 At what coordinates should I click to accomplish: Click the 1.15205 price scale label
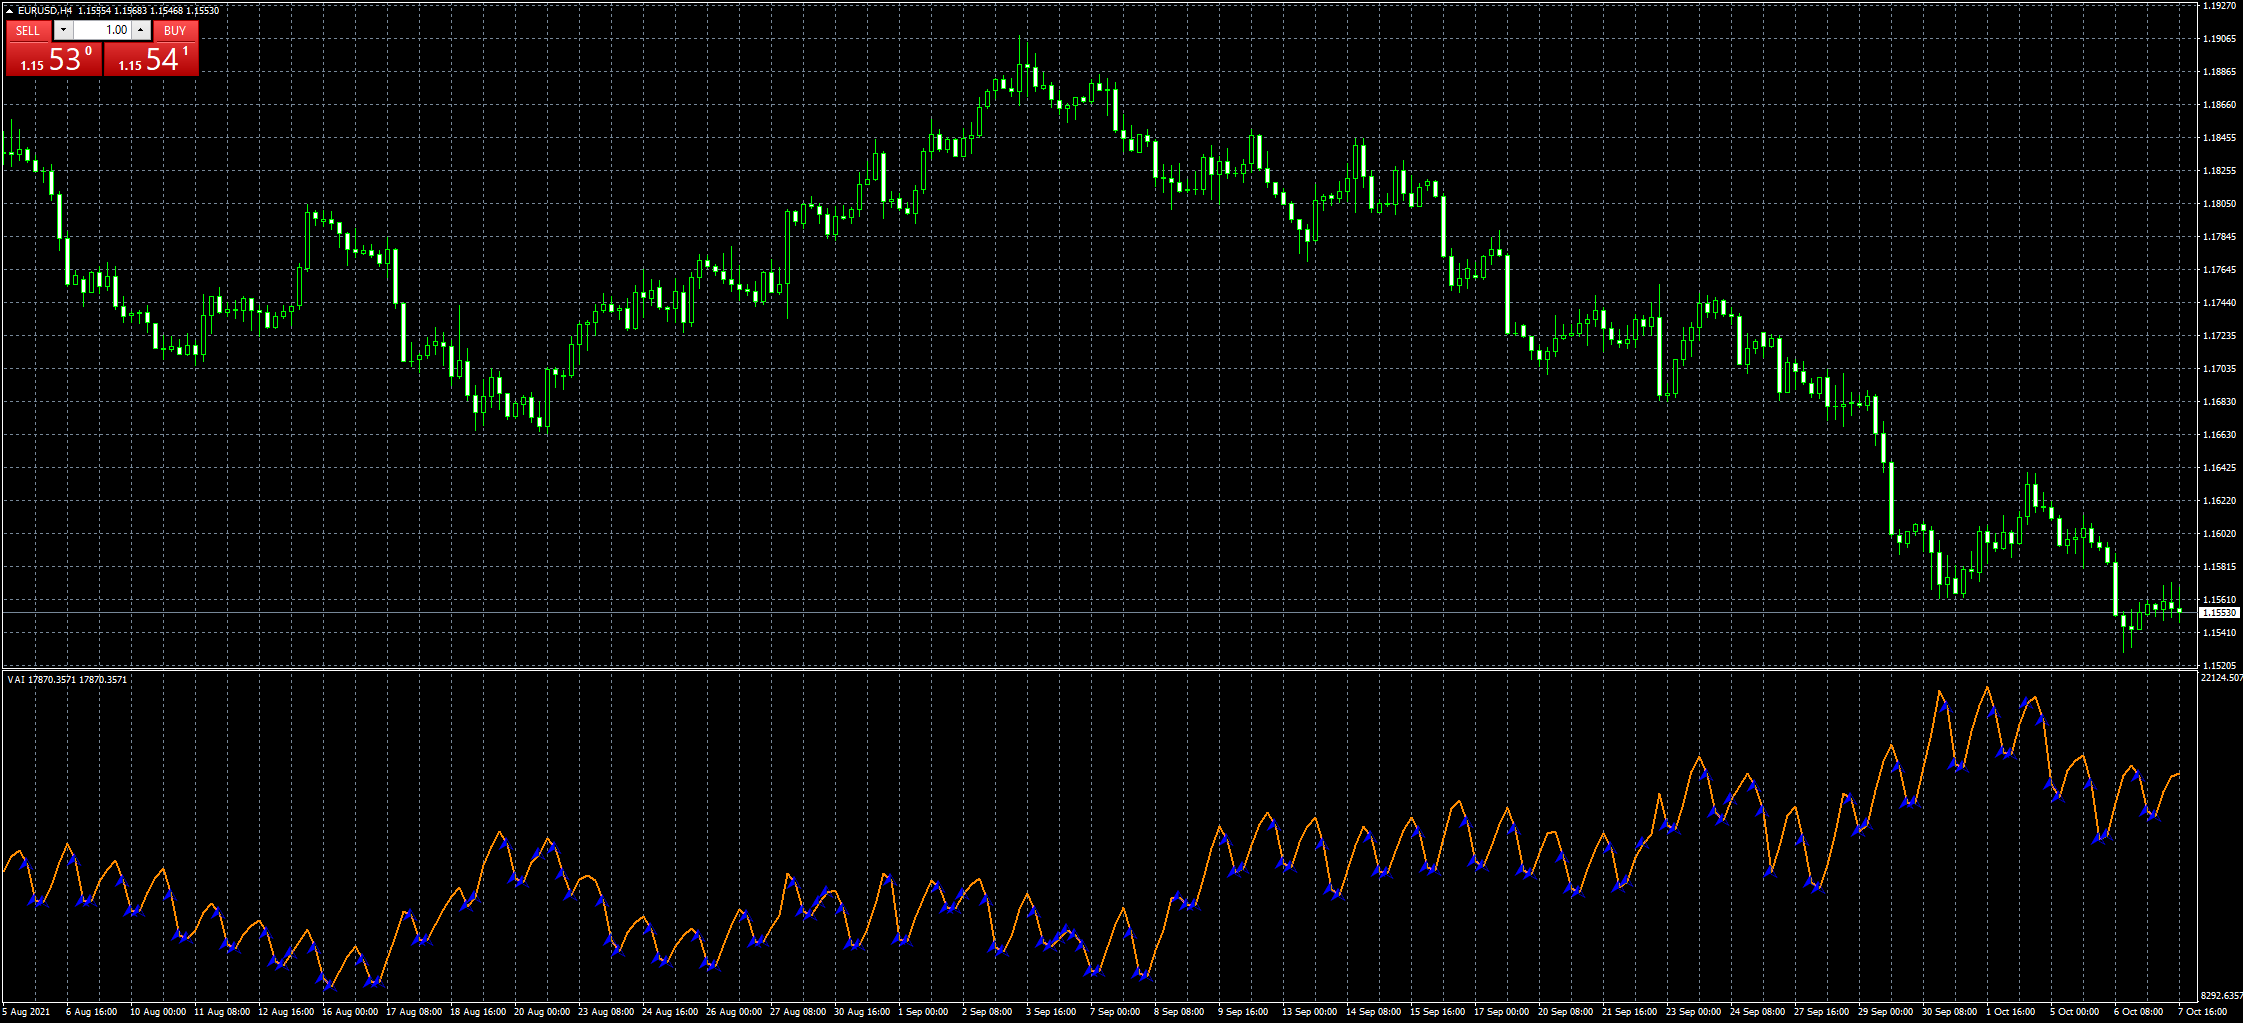point(2219,665)
